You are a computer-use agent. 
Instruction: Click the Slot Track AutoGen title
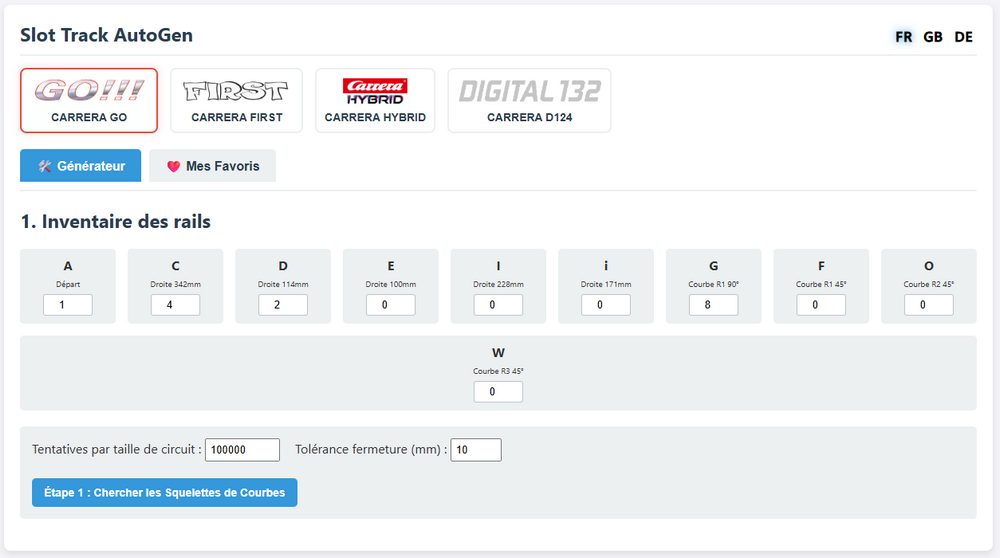[x=107, y=35]
